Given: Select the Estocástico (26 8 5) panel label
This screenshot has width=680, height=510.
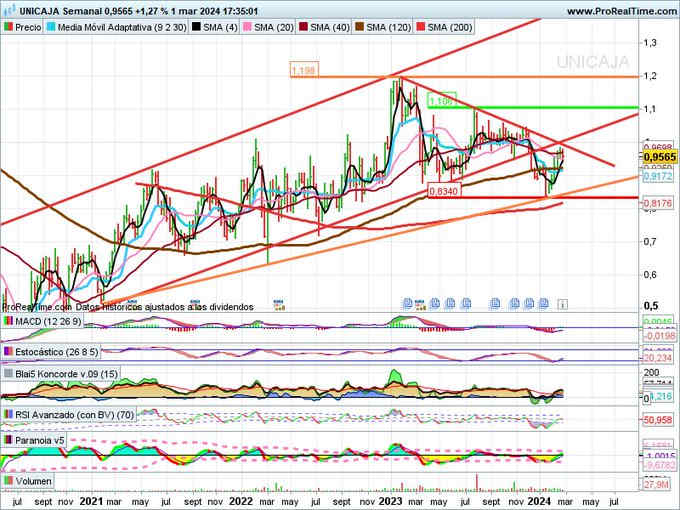Looking at the screenshot, I should pyautogui.click(x=57, y=351).
